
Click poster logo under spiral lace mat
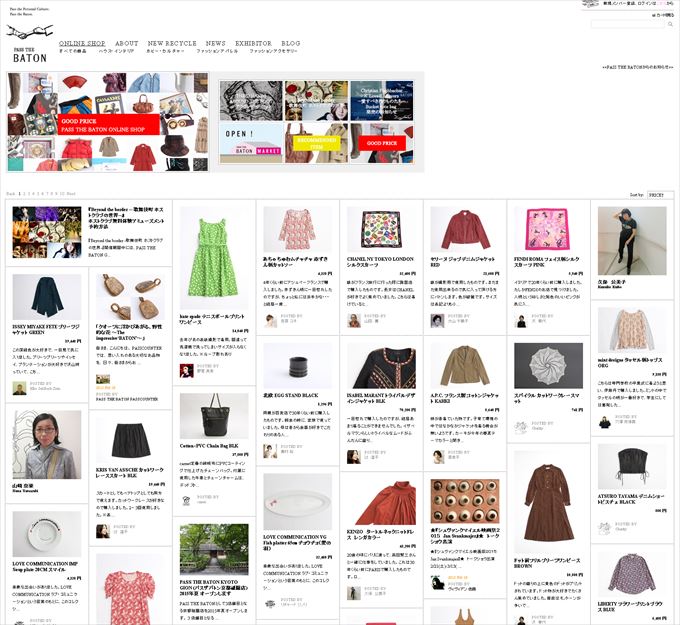[x=521, y=428]
